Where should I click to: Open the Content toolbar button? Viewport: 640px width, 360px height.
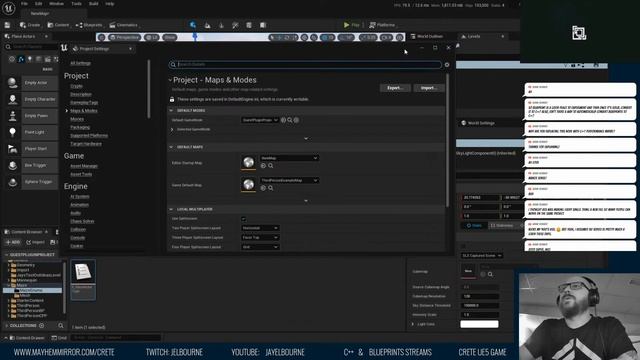[58, 25]
